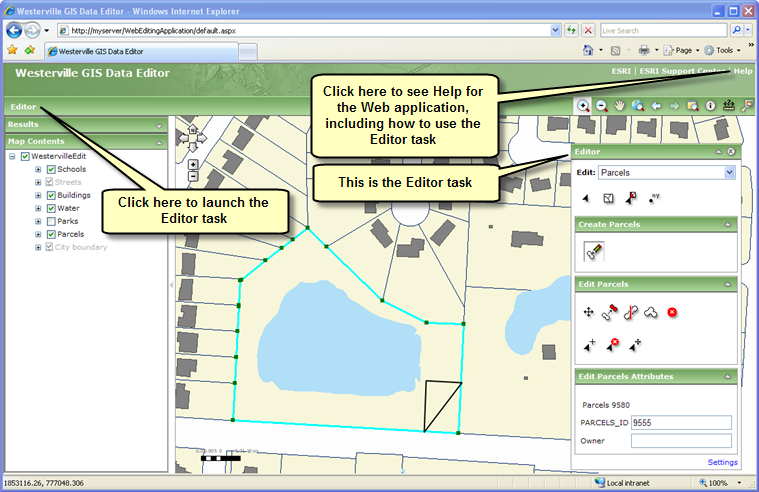Select the Pan hand tool
759x492 pixels.
(x=619, y=105)
